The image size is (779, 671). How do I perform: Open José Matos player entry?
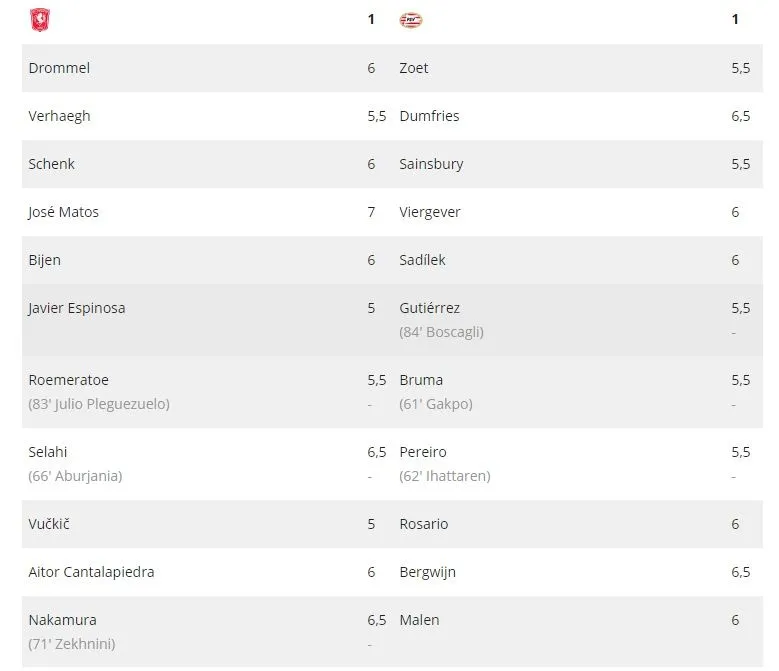pos(63,212)
